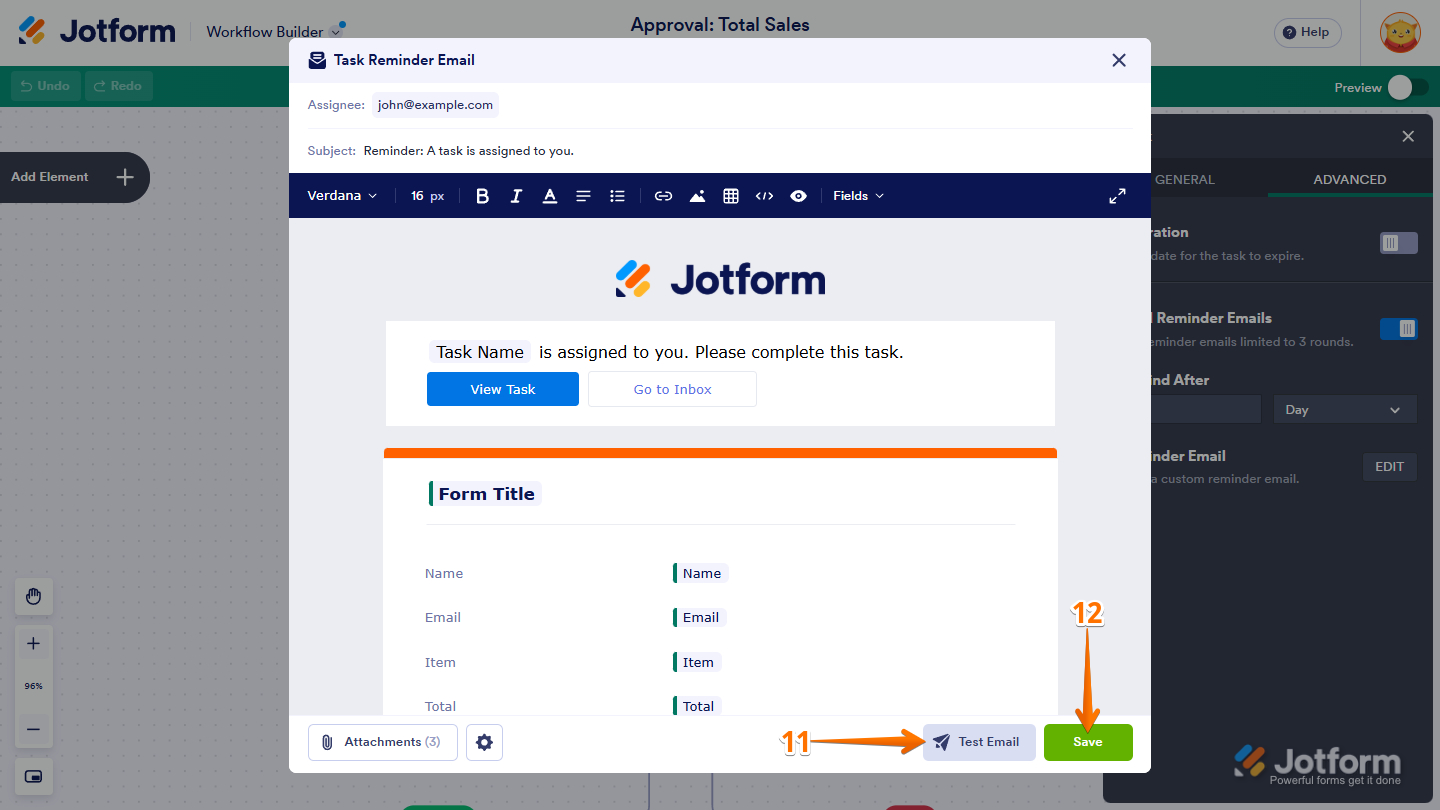Open the Attachments (3) button
The width and height of the screenshot is (1440, 810).
click(x=382, y=742)
